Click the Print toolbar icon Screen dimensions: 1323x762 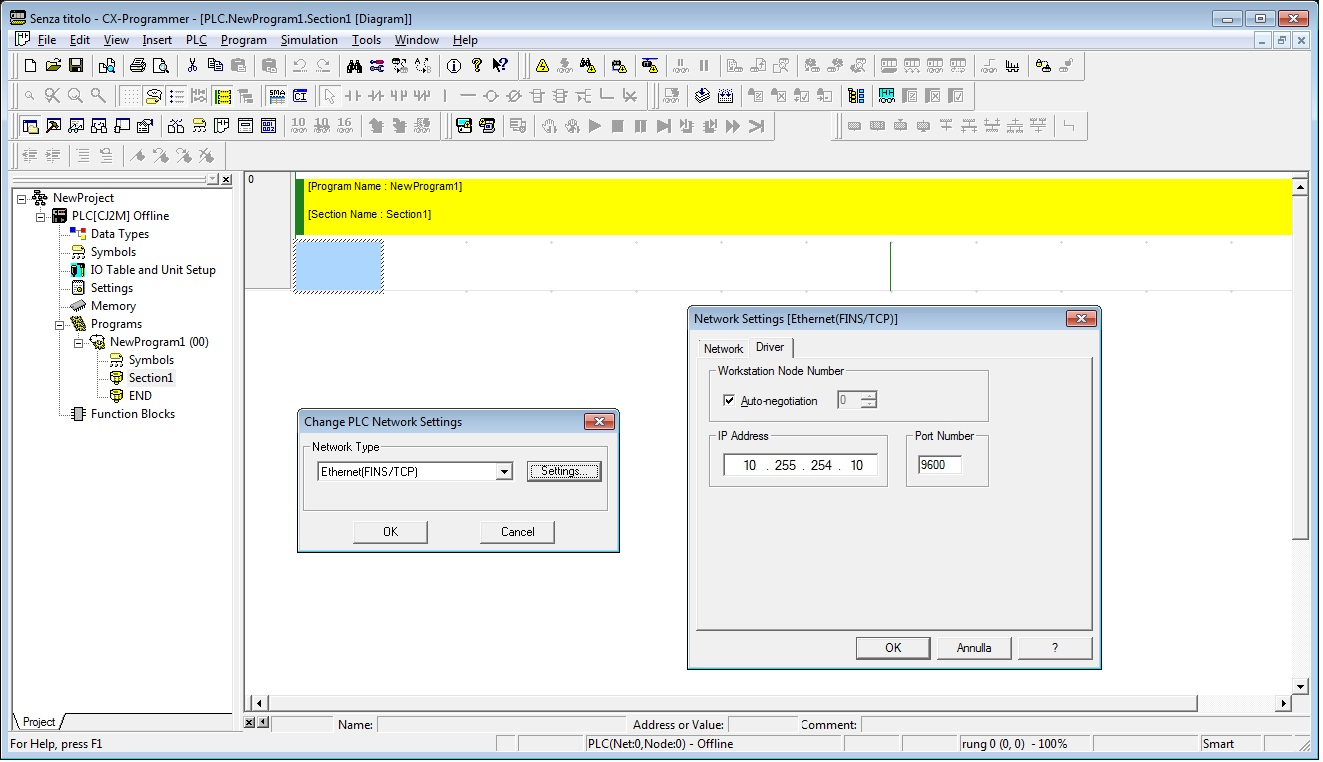pos(137,66)
